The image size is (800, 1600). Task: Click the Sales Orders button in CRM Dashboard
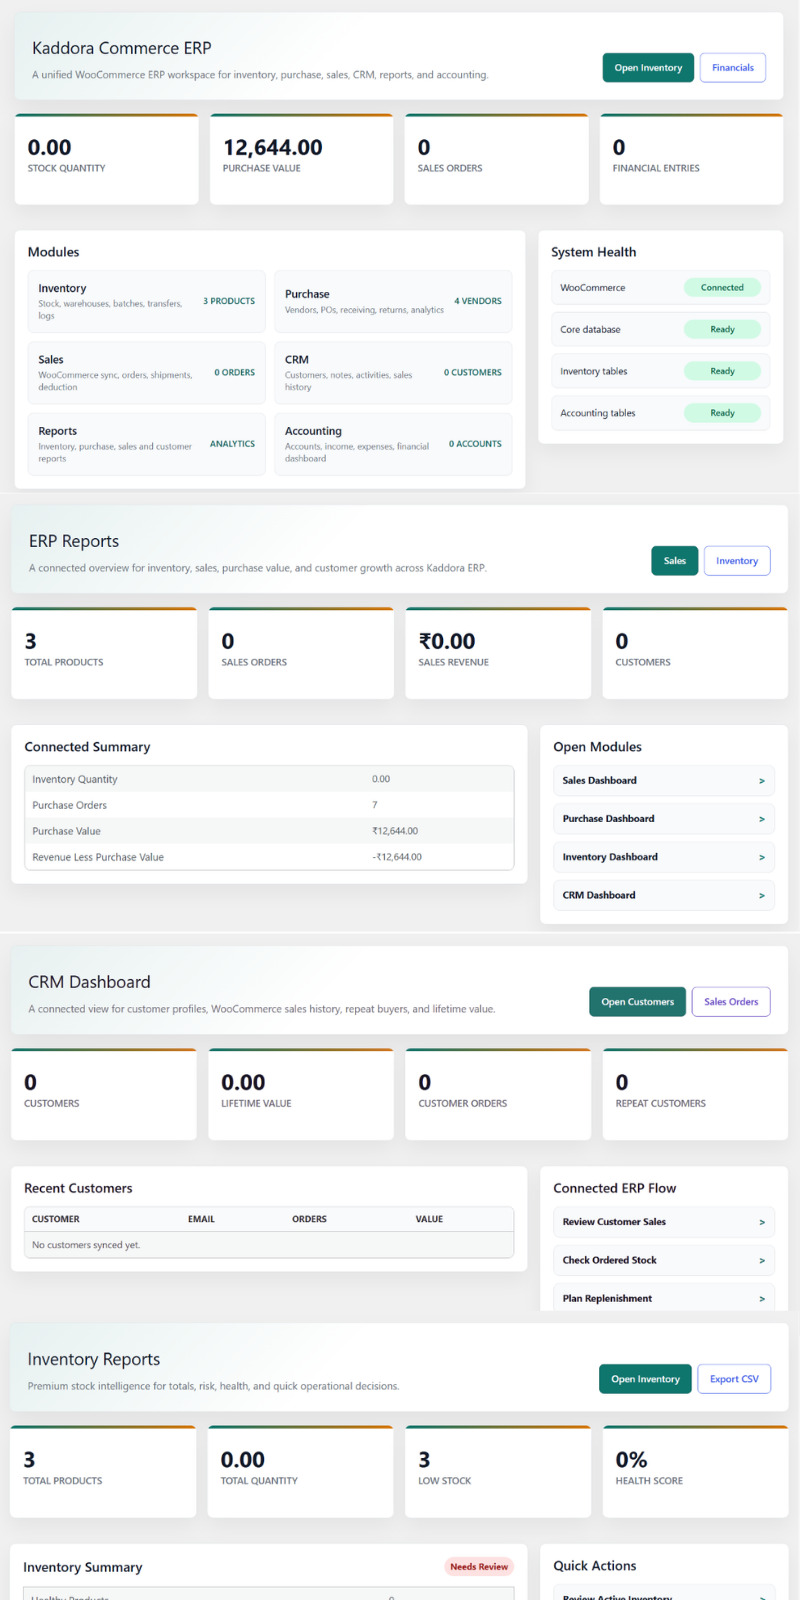click(731, 1002)
